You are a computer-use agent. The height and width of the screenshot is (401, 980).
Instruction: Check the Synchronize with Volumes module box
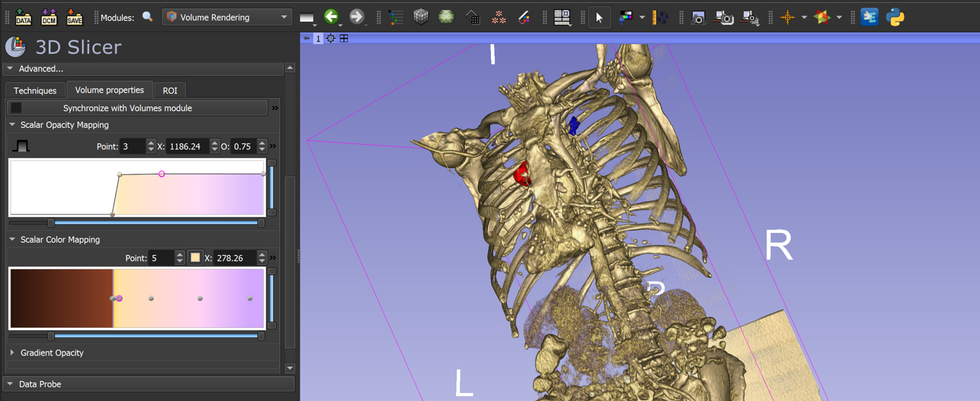16,108
